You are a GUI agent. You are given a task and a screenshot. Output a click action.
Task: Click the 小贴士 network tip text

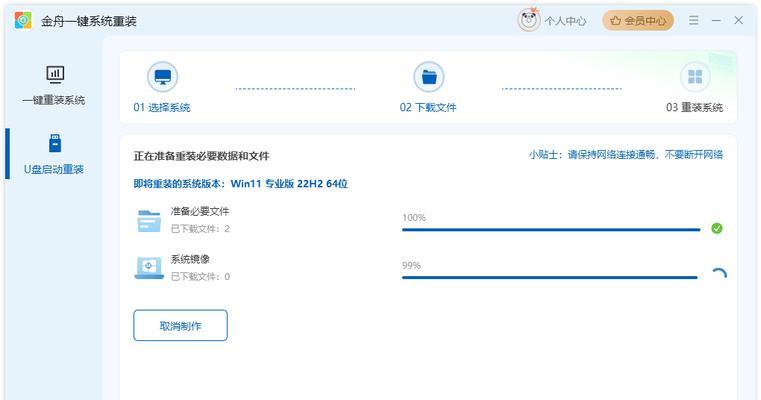[626, 154]
